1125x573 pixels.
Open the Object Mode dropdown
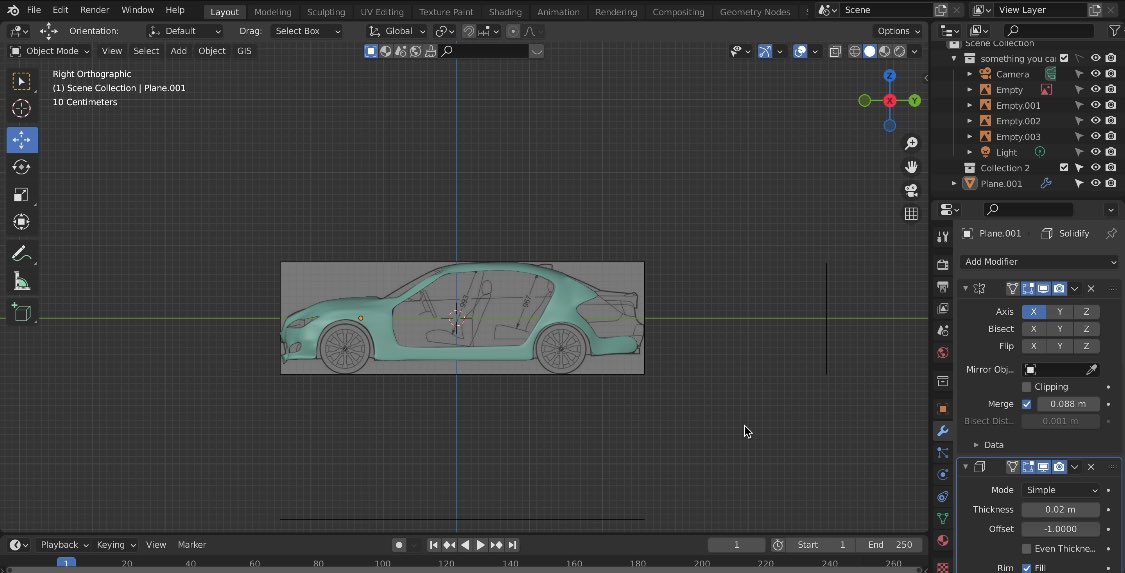coord(50,51)
